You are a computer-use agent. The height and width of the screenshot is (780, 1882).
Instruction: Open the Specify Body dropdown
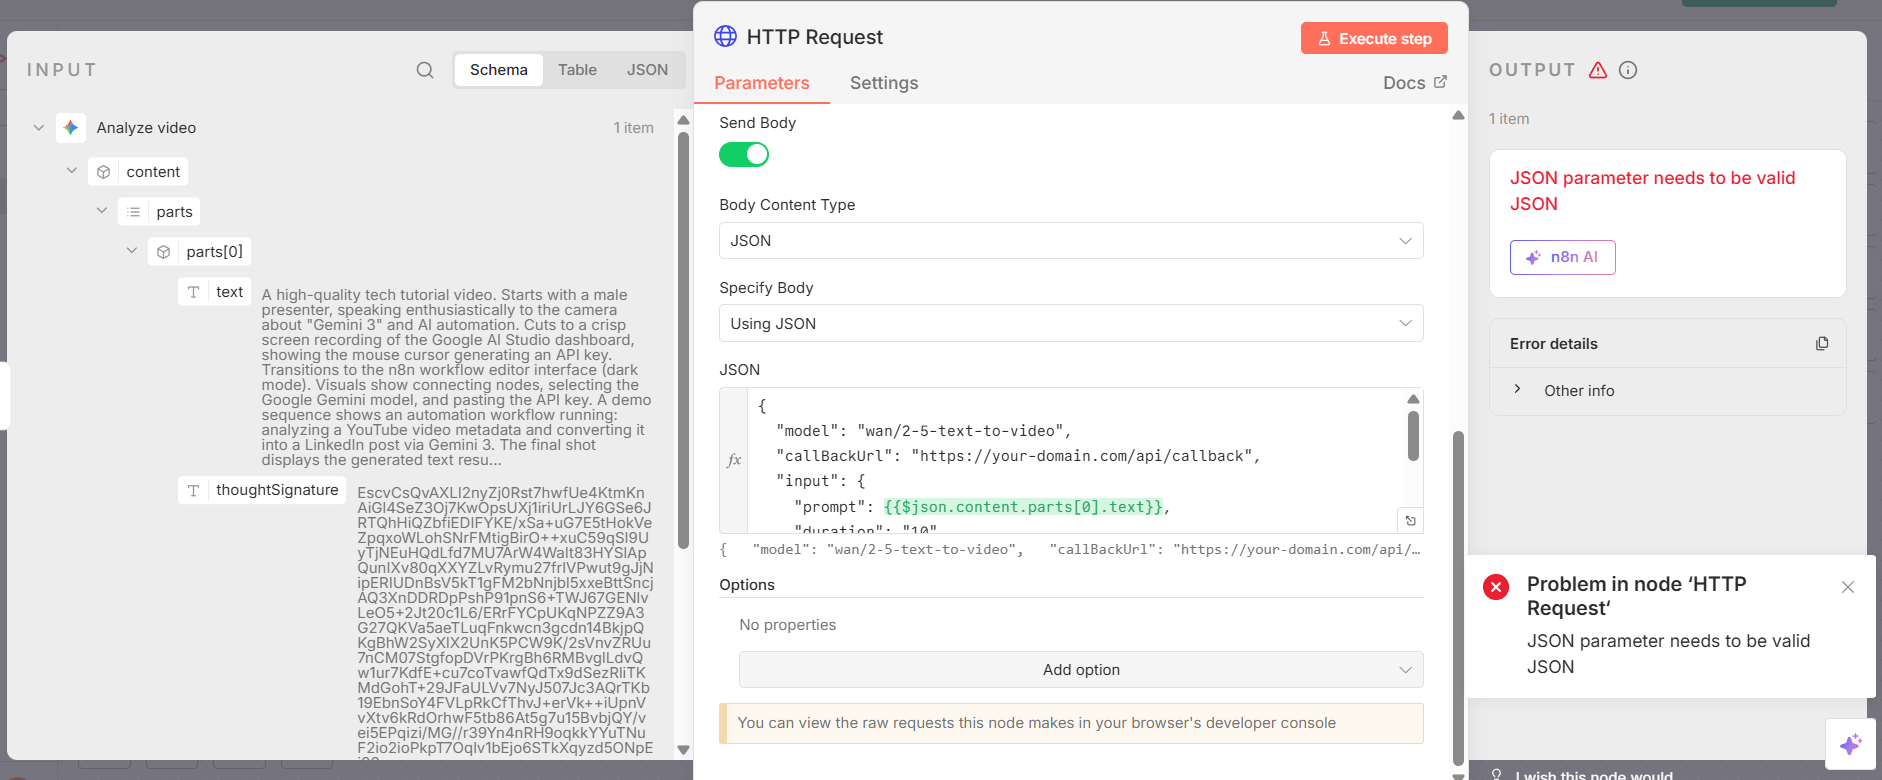coord(1070,324)
